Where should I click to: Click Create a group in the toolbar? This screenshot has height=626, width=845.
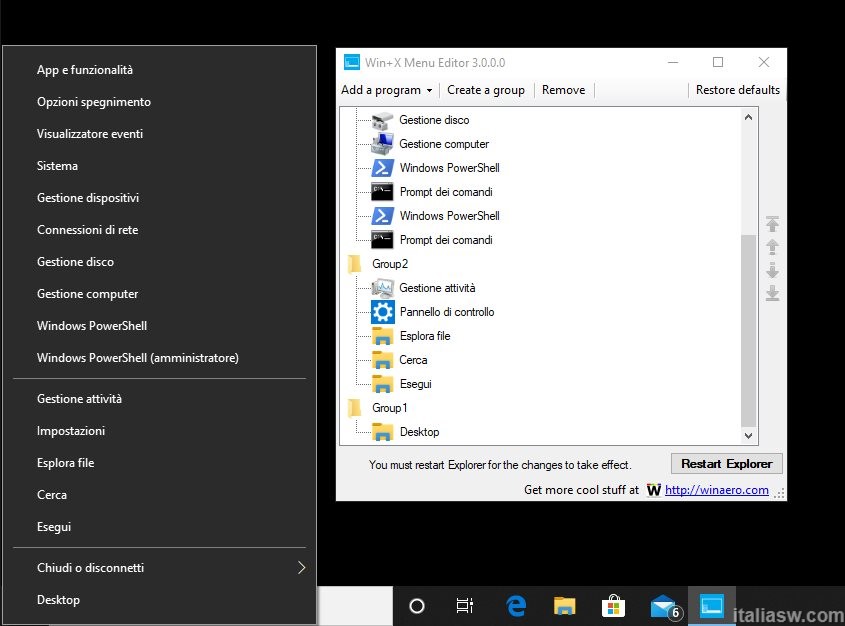[x=486, y=90]
